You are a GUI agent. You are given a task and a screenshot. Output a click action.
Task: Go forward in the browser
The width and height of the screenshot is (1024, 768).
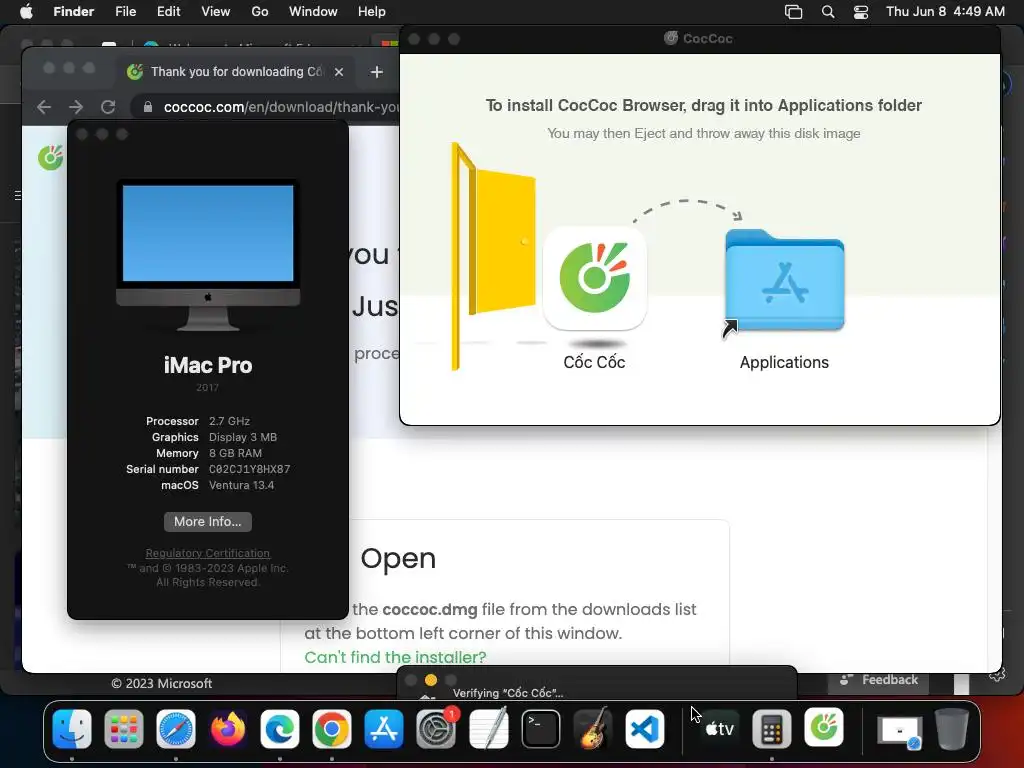pyautogui.click(x=76, y=107)
